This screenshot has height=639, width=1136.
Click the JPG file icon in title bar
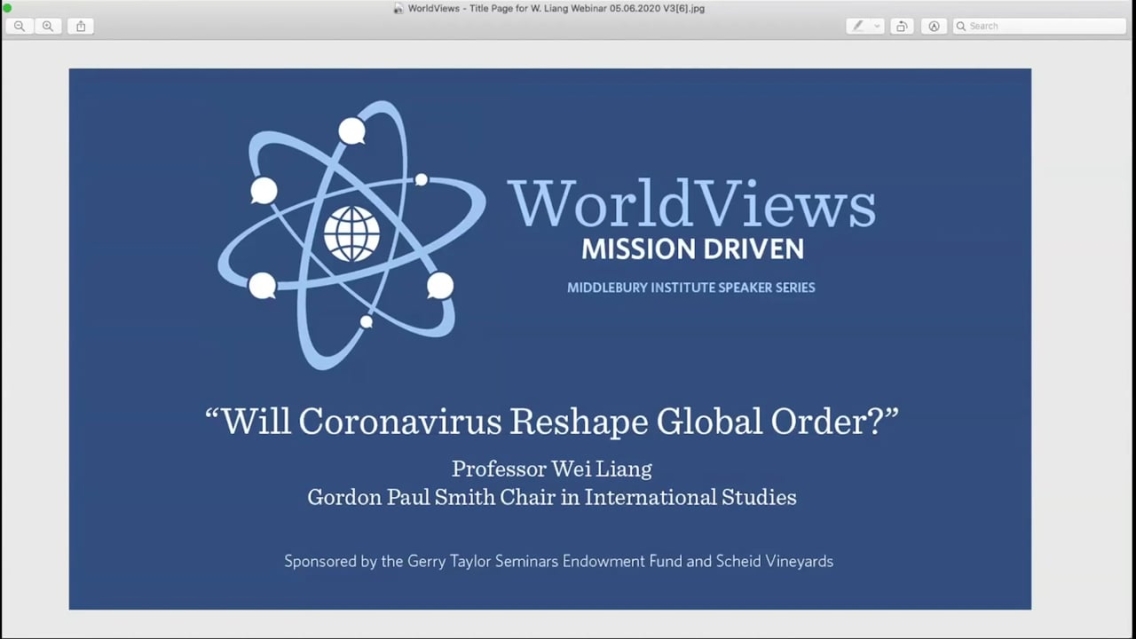click(398, 9)
